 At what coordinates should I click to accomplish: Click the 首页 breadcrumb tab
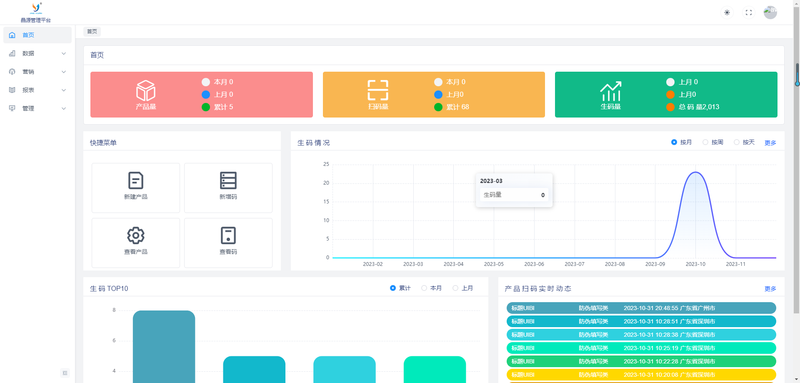point(92,31)
